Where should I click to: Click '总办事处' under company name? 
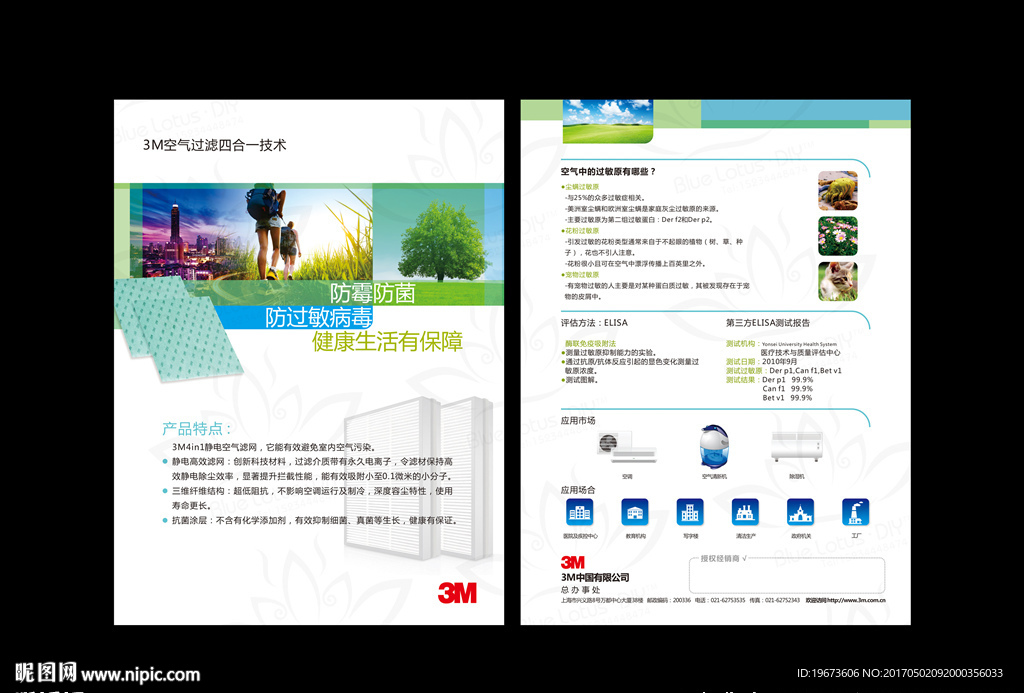[580, 590]
